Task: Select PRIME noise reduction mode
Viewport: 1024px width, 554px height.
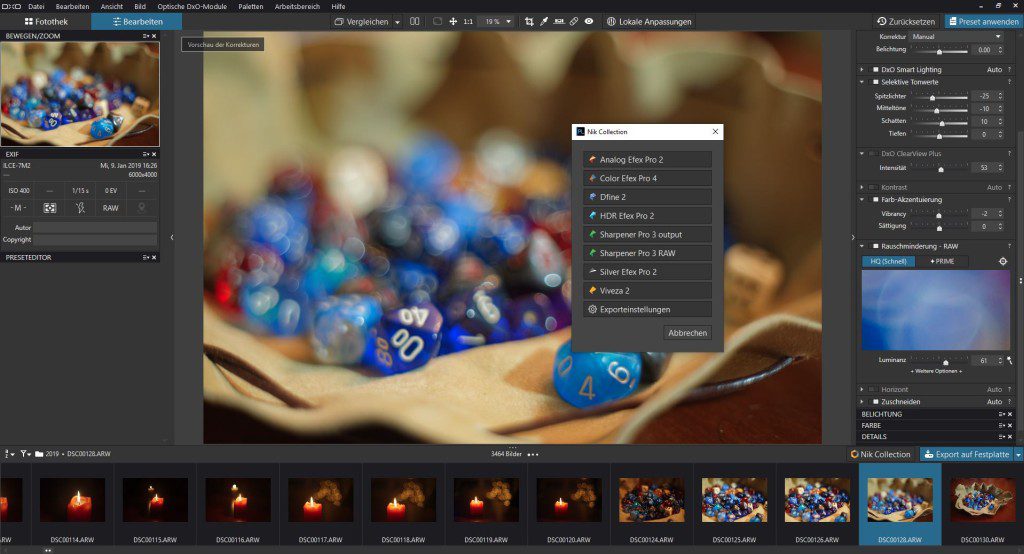Action: coord(942,261)
